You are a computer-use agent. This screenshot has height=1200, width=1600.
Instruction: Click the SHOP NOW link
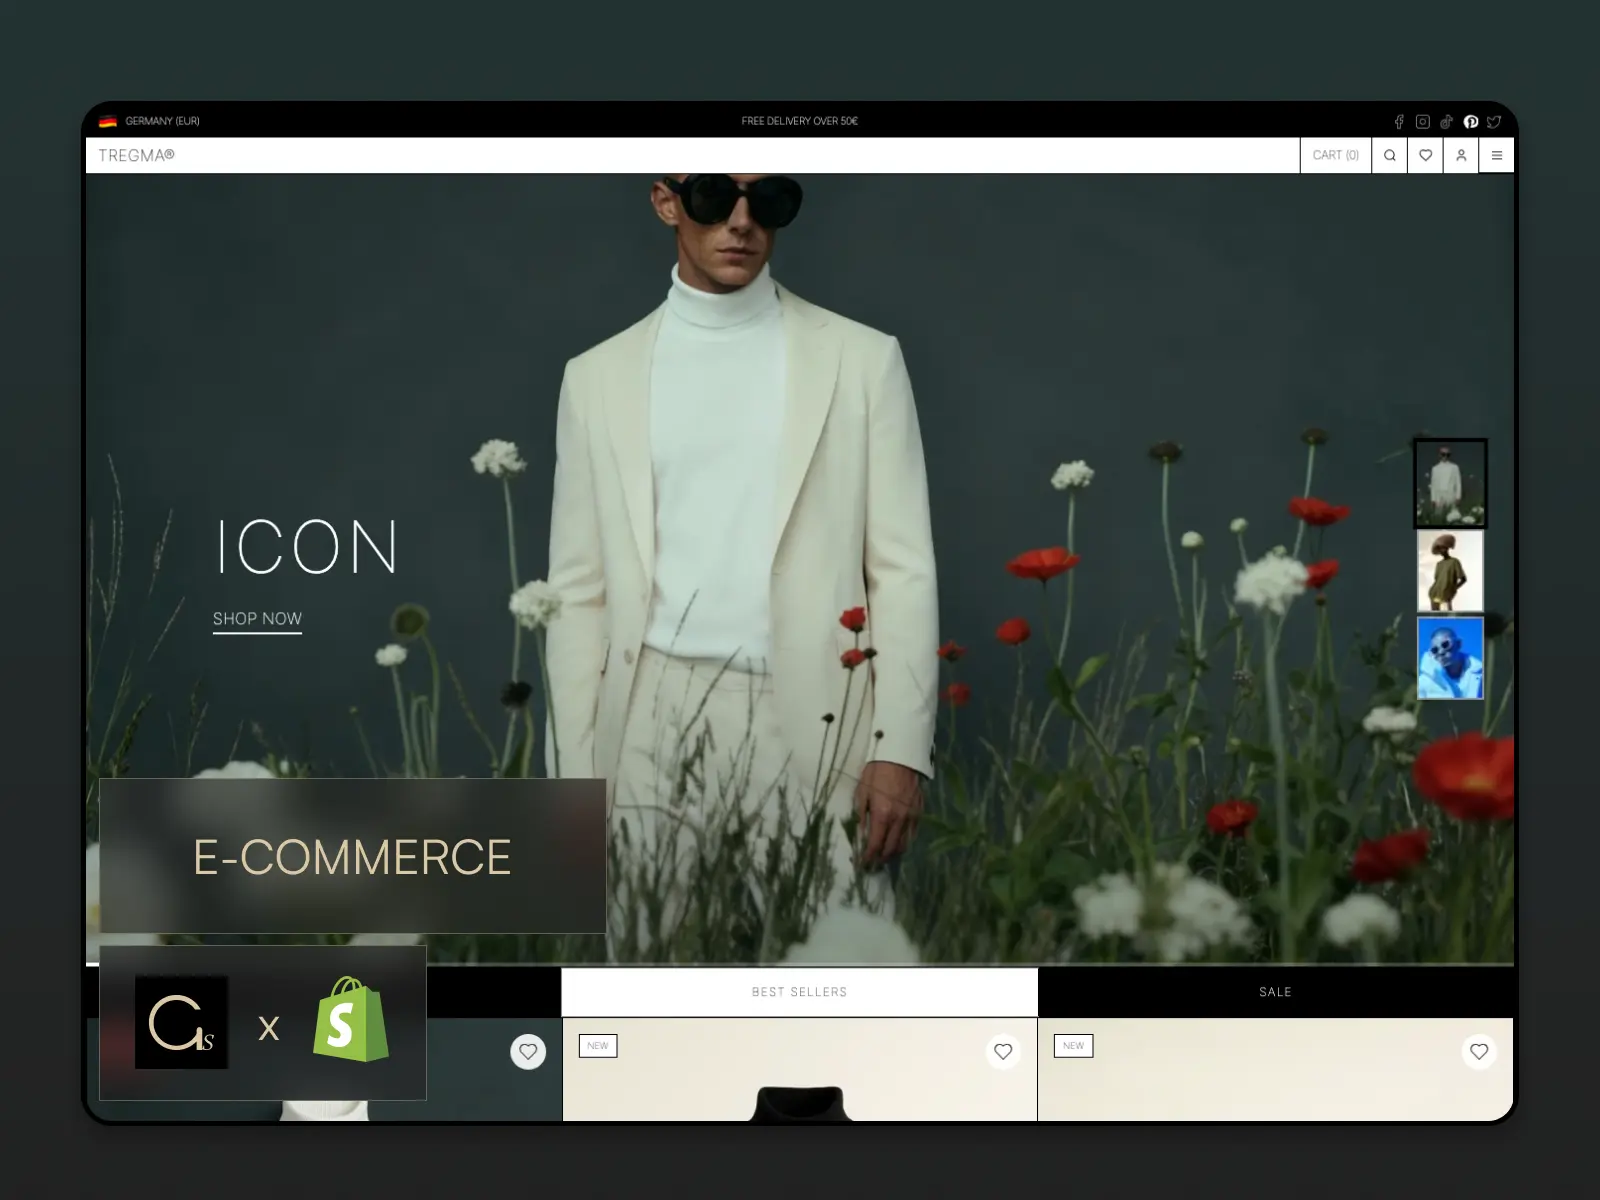tap(257, 619)
